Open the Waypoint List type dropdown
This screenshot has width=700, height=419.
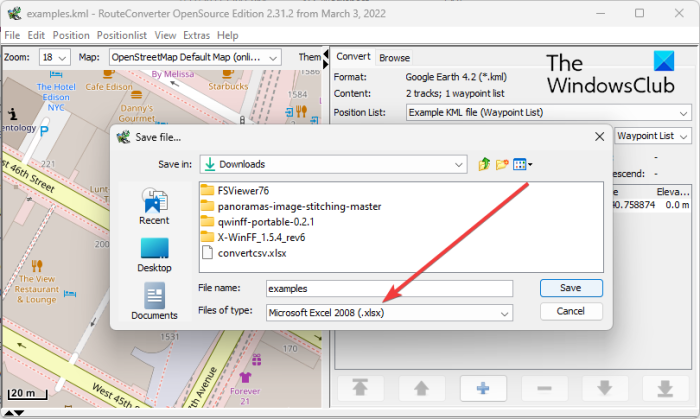click(x=653, y=136)
